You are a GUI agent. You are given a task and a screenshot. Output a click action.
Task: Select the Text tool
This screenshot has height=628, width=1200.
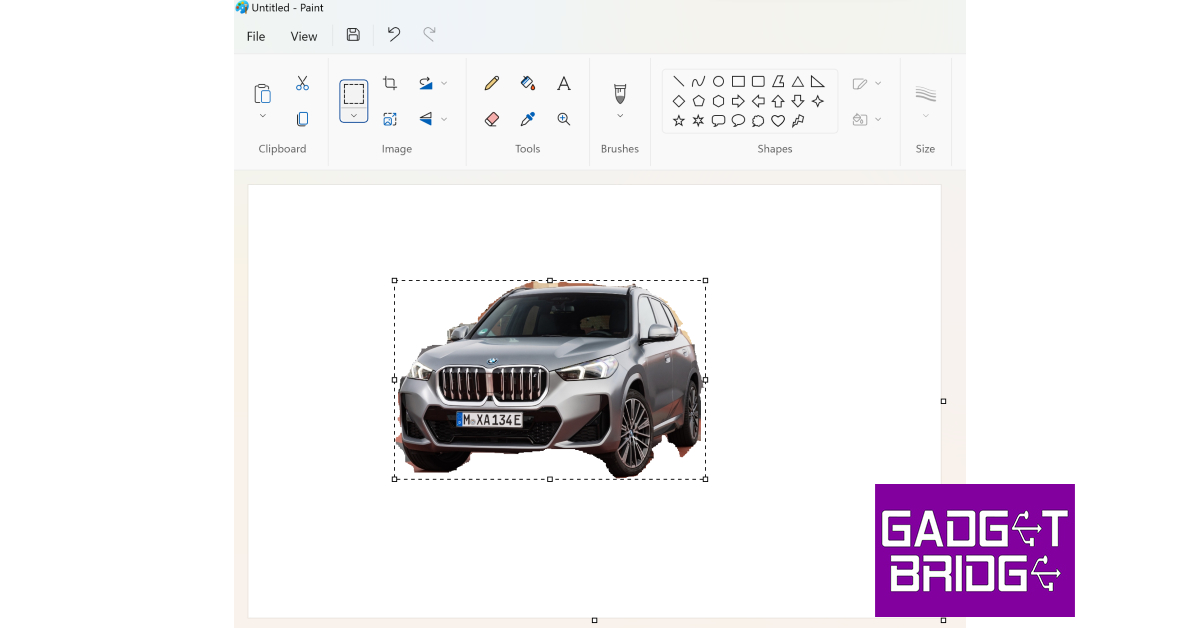tap(563, 83)
